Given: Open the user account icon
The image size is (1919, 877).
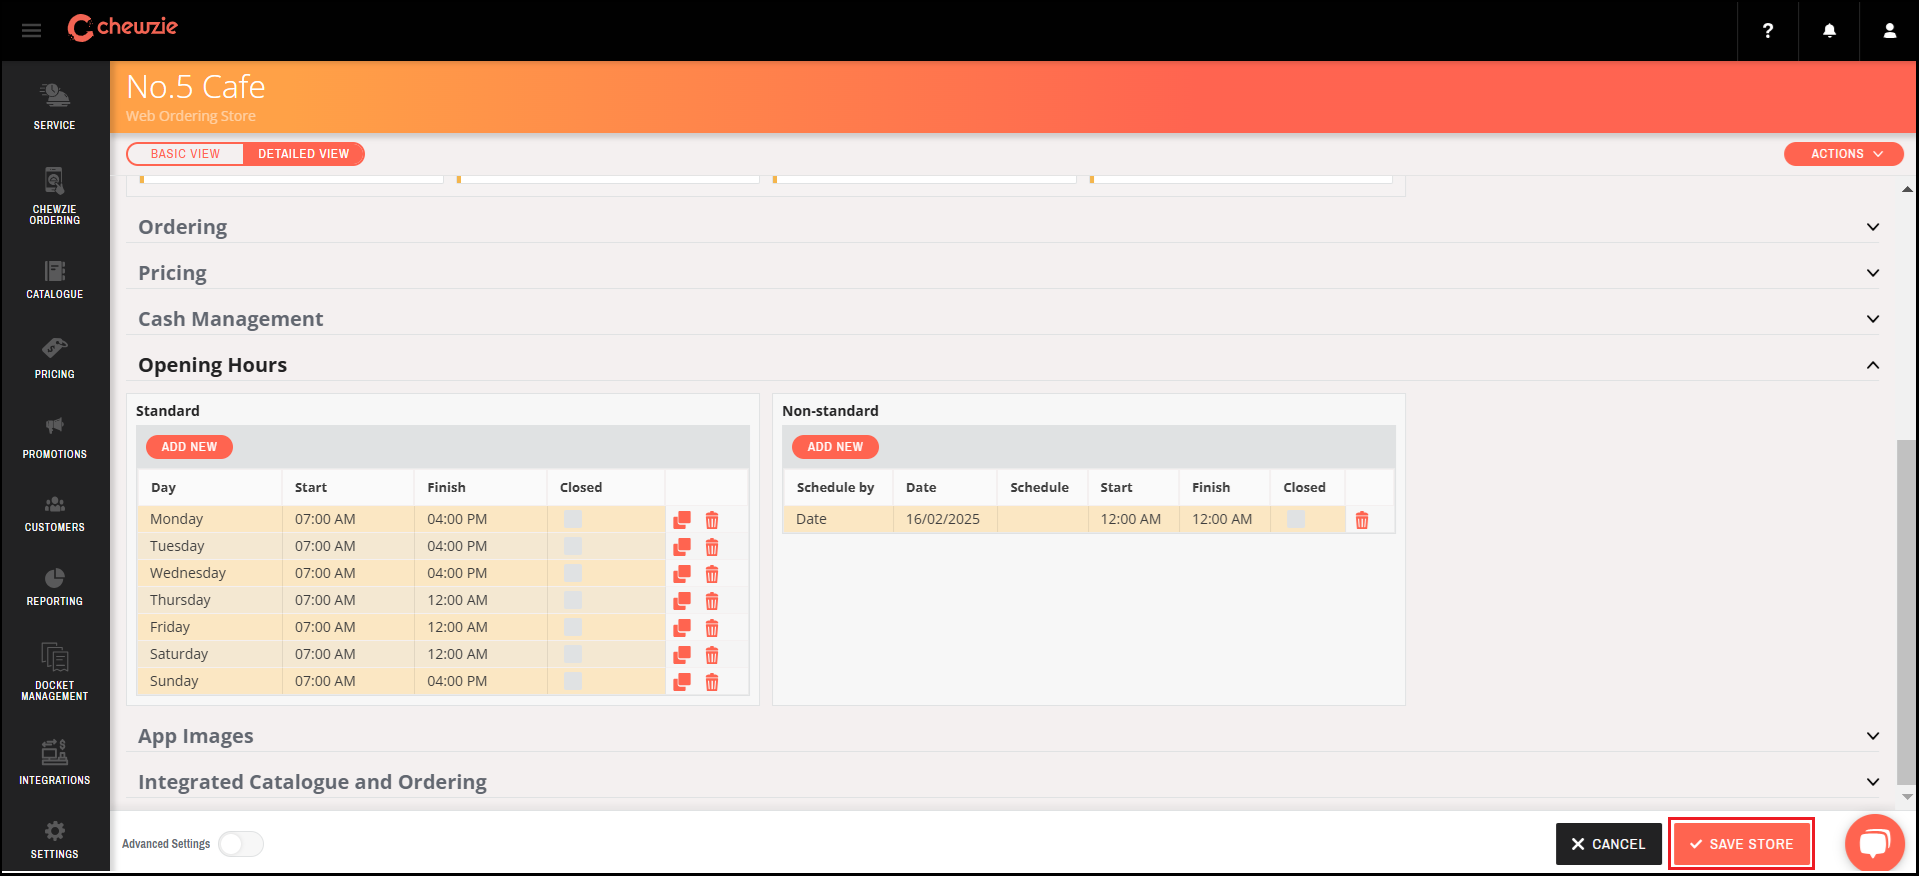Looking at the screenshot, I should [x=1889, y=30].
